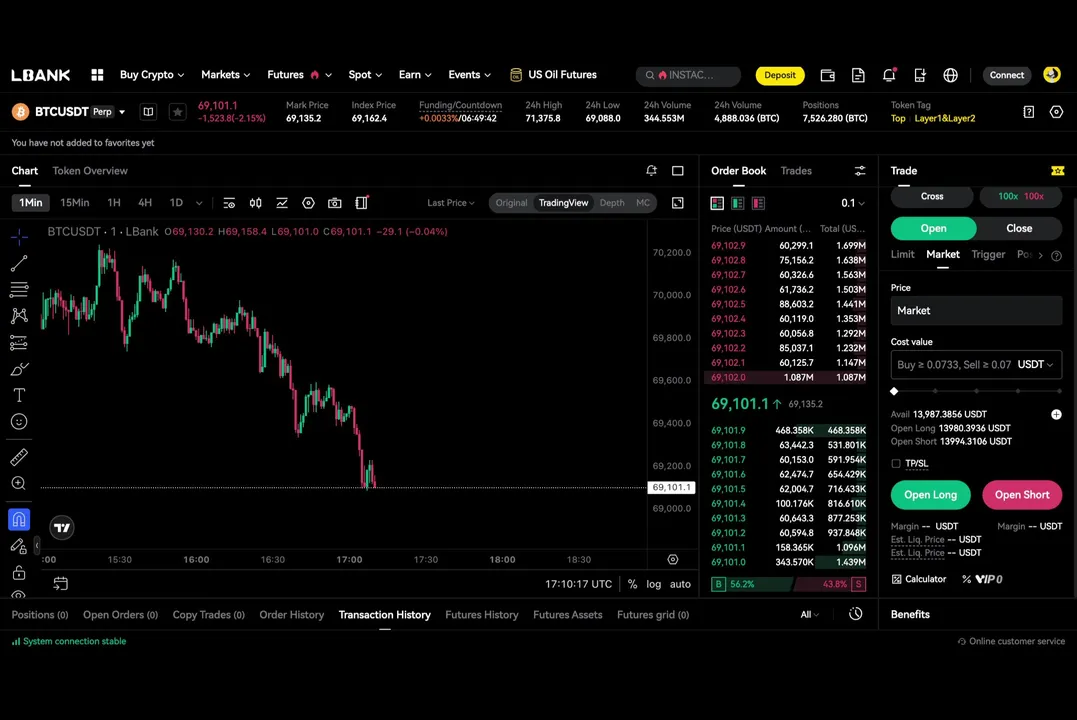The width and height of the screenshot is (1077, 720).
Task: Click the Deposit button
Action: (780, 75)
